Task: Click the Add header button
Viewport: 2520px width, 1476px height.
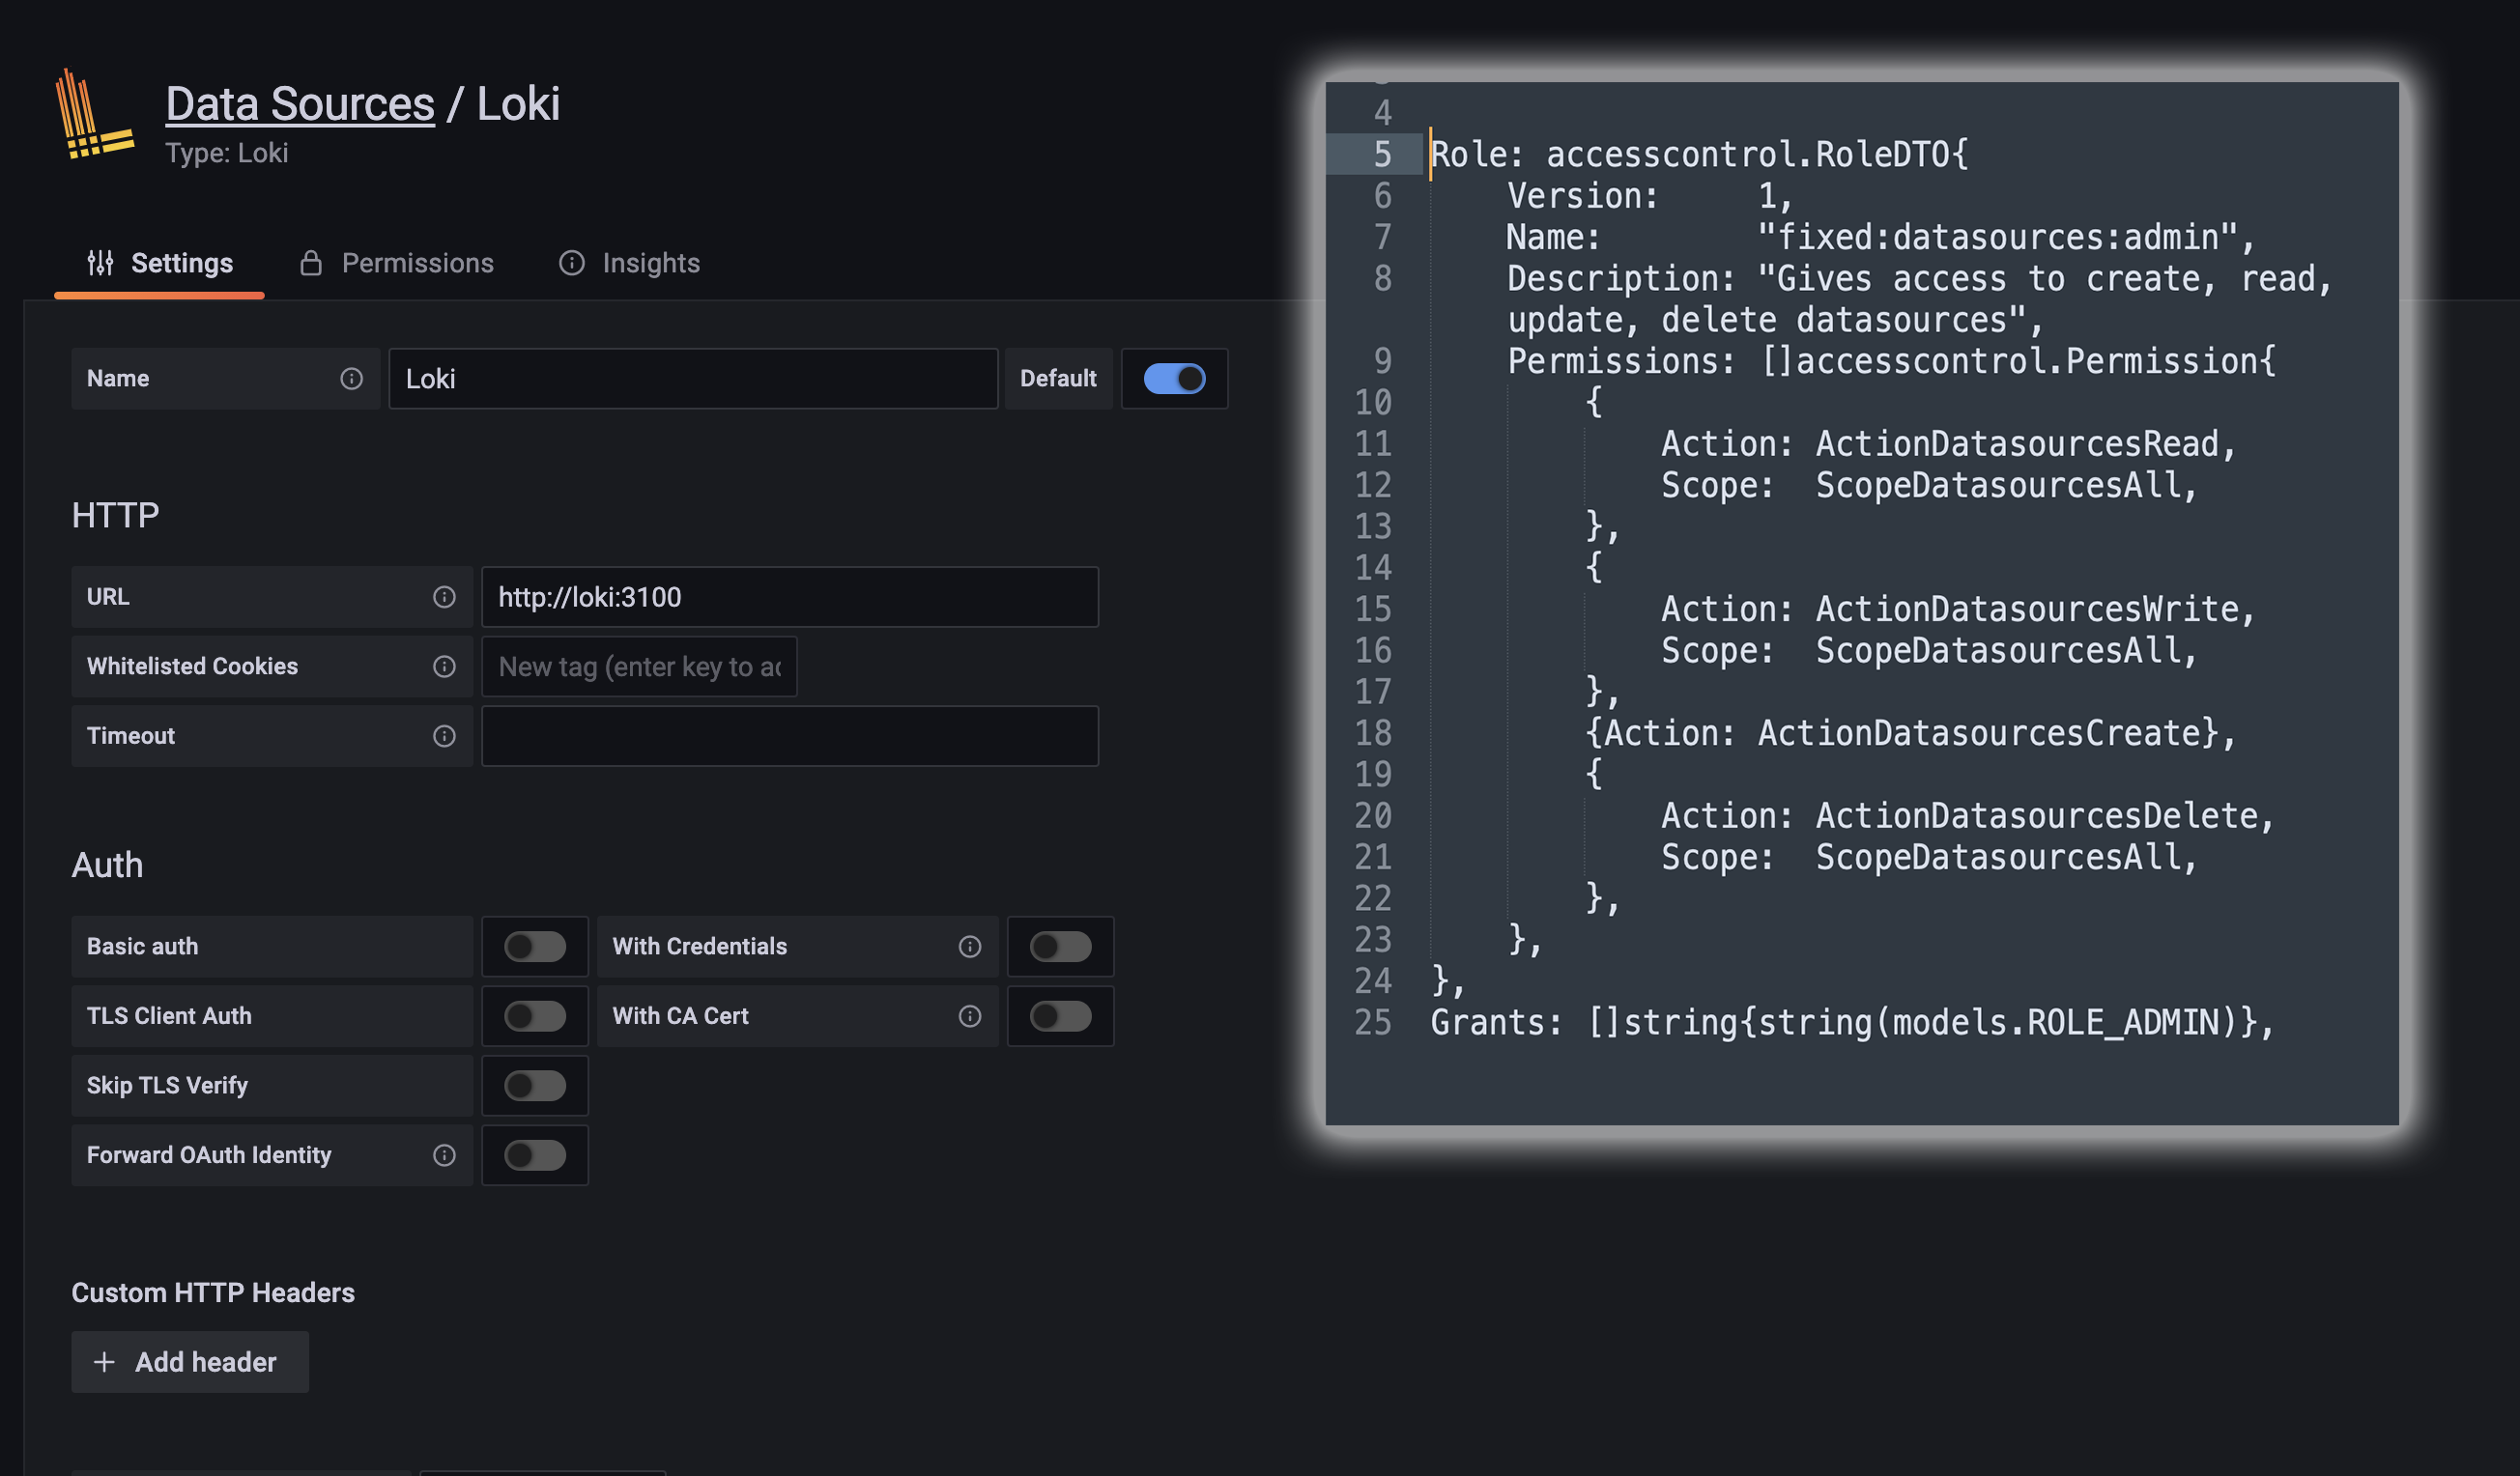Action: 189,1362
